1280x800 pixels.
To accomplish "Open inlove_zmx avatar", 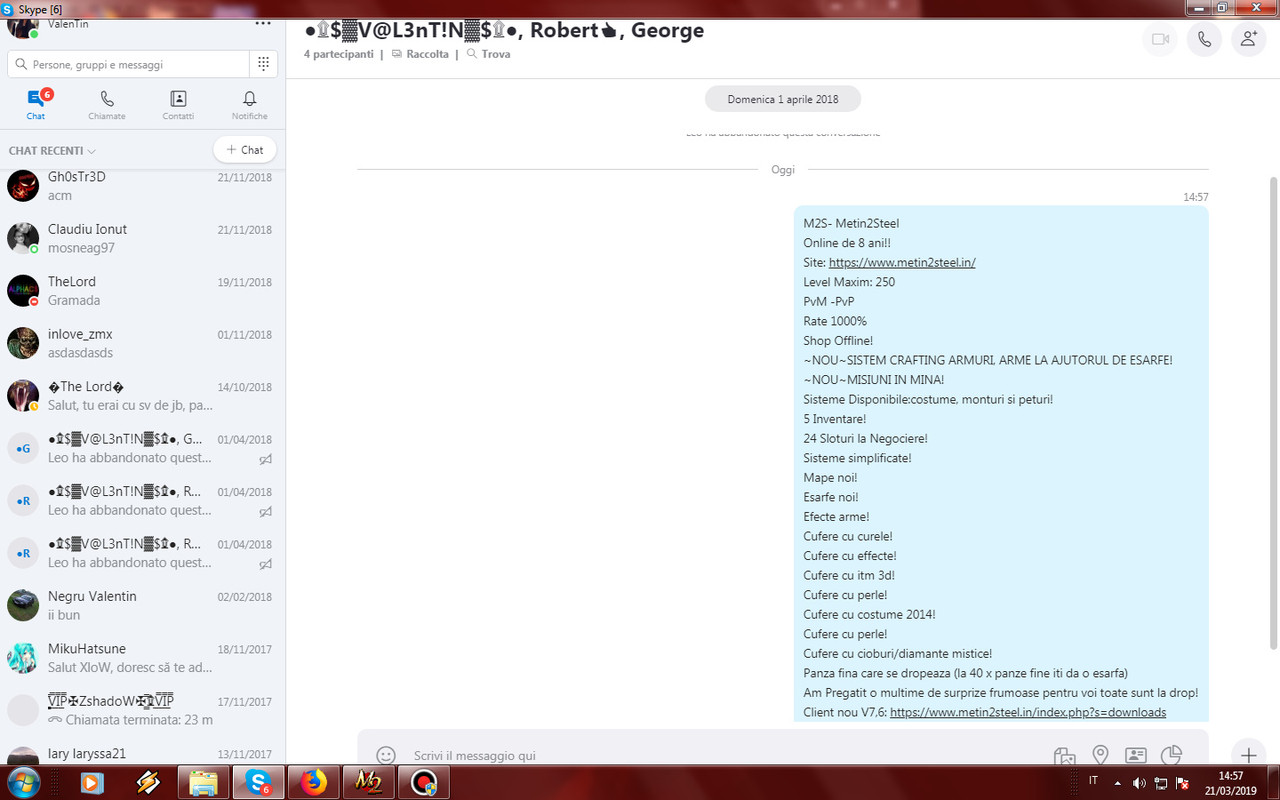I will coord(23,343).
